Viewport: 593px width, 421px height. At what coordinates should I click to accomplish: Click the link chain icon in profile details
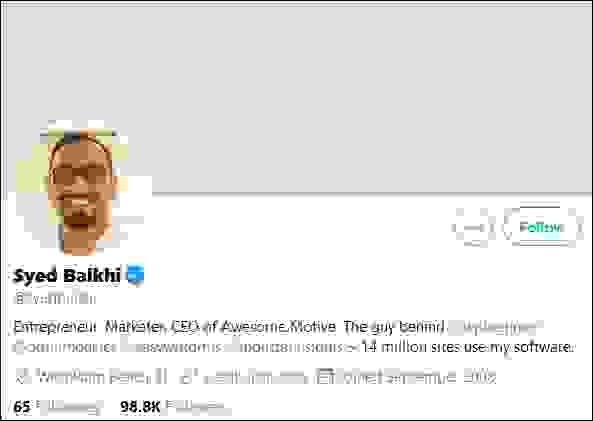(x=185, y=378)
